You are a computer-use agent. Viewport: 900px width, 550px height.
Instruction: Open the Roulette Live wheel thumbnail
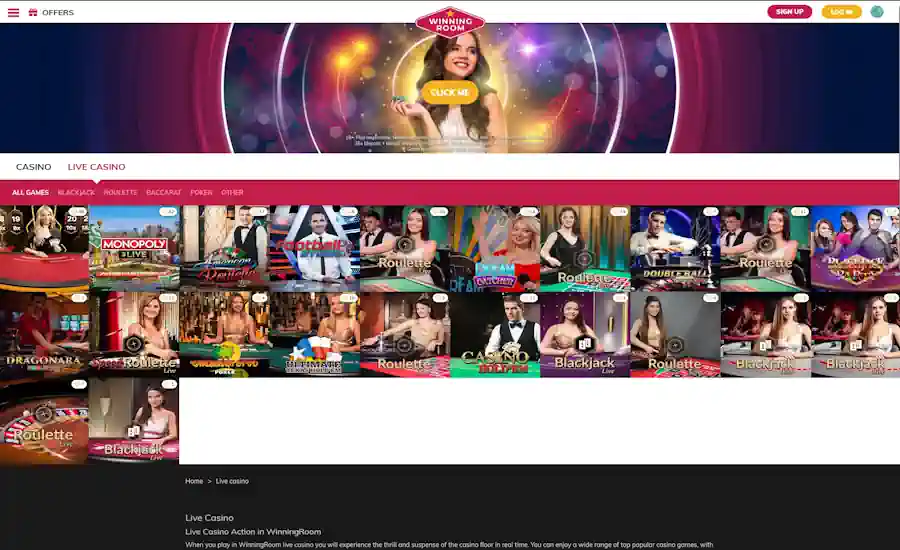coord(44,421)
